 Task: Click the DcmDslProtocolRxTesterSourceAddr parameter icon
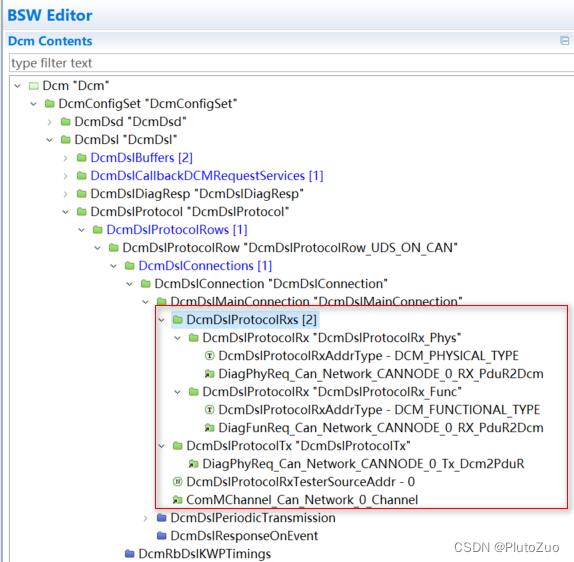pos(177,481)
